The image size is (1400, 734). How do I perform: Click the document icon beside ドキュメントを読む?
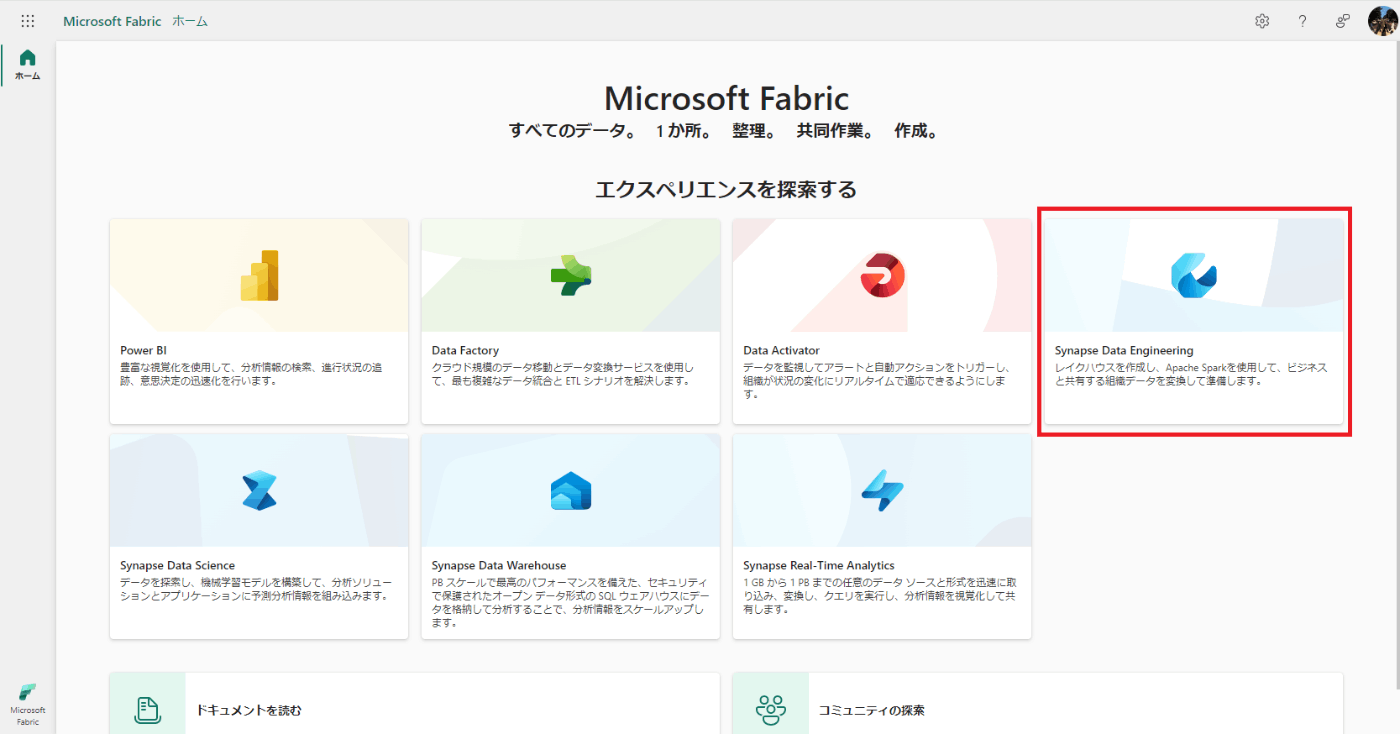(148, 710)
